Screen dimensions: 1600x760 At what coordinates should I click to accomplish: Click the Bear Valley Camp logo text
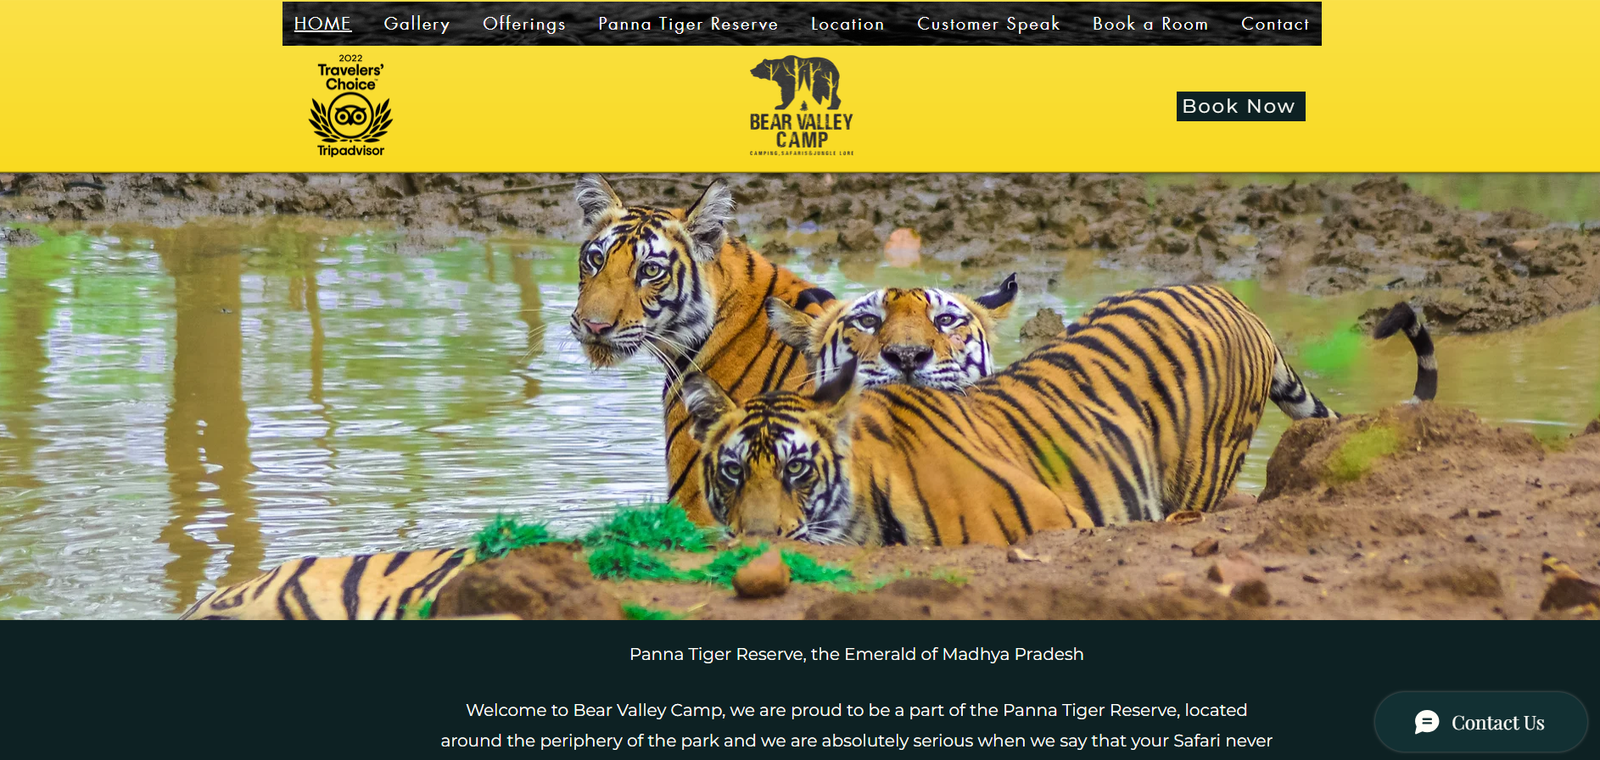tap(802, 131)
